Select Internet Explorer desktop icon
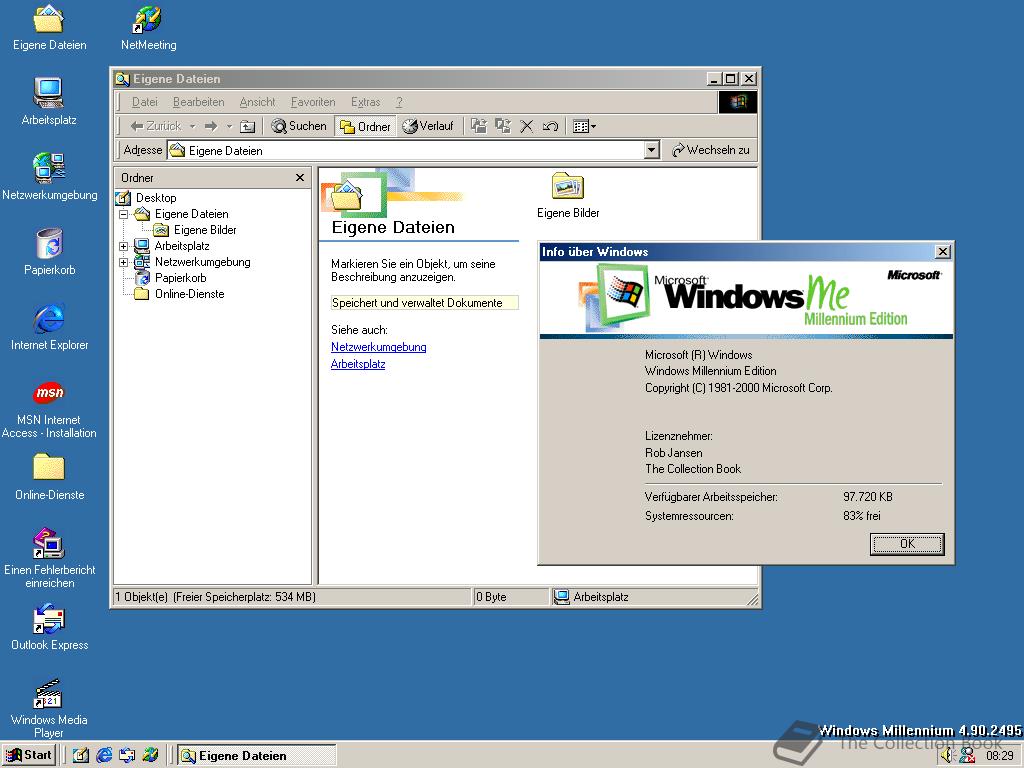This screenshot has height=768, width=1024. (x=49, y=327)
